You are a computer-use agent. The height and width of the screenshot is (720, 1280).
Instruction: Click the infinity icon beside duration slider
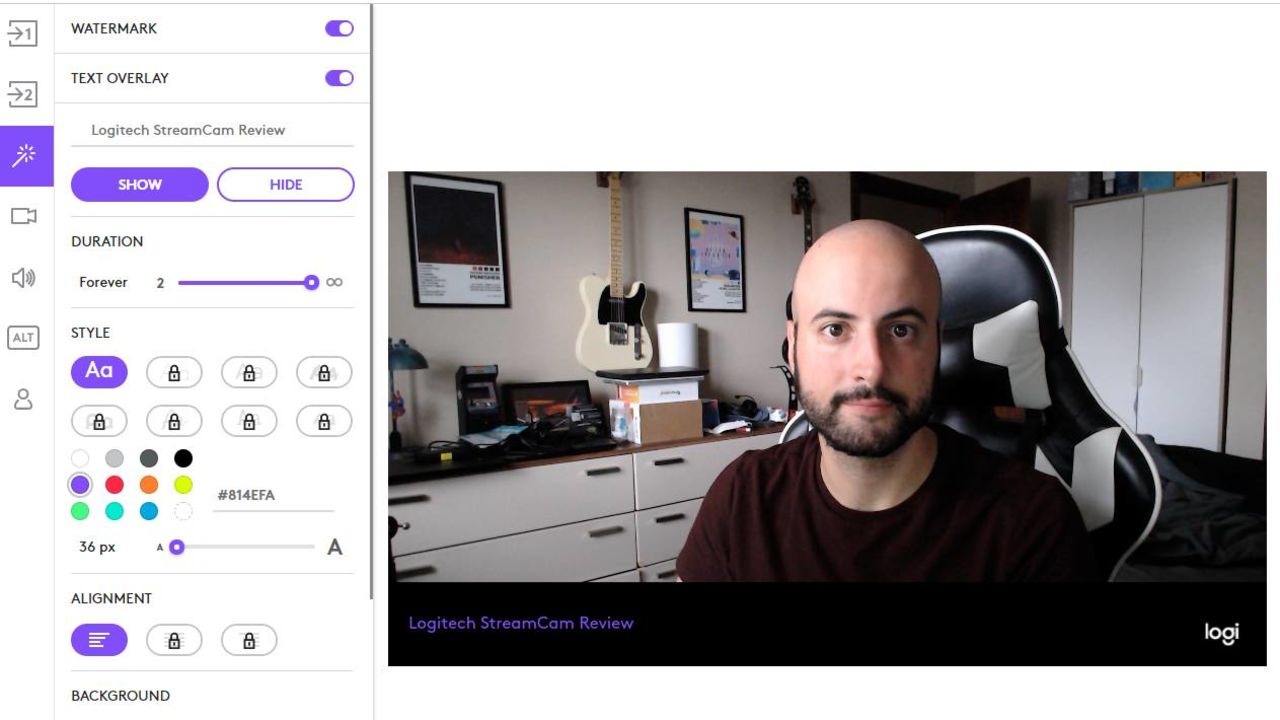pyautogui.click(x=335, y=282)
